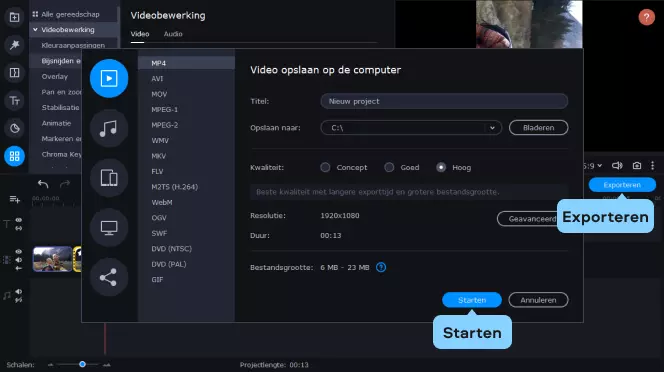The width and height of the screenshot is (664, 372).
Task: Switch to the Audio tab
Action: pyautogui.click(x=173, y=34)
